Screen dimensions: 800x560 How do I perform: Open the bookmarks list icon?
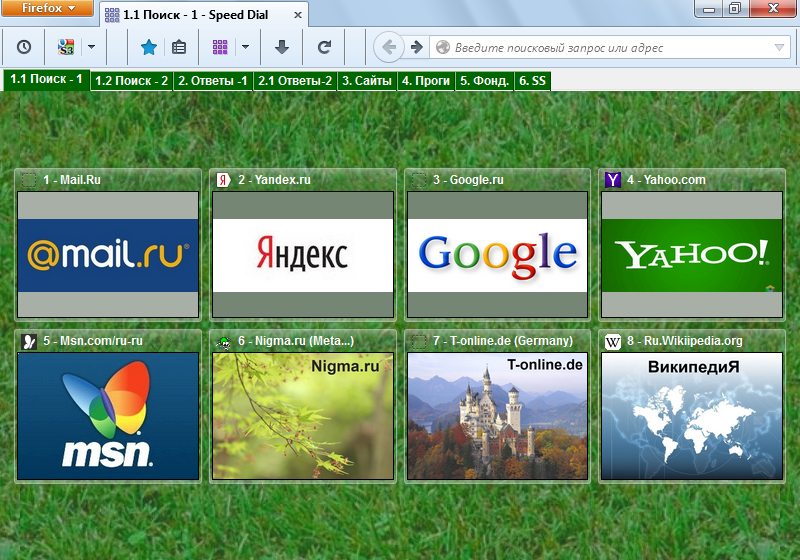coord(179,47)
